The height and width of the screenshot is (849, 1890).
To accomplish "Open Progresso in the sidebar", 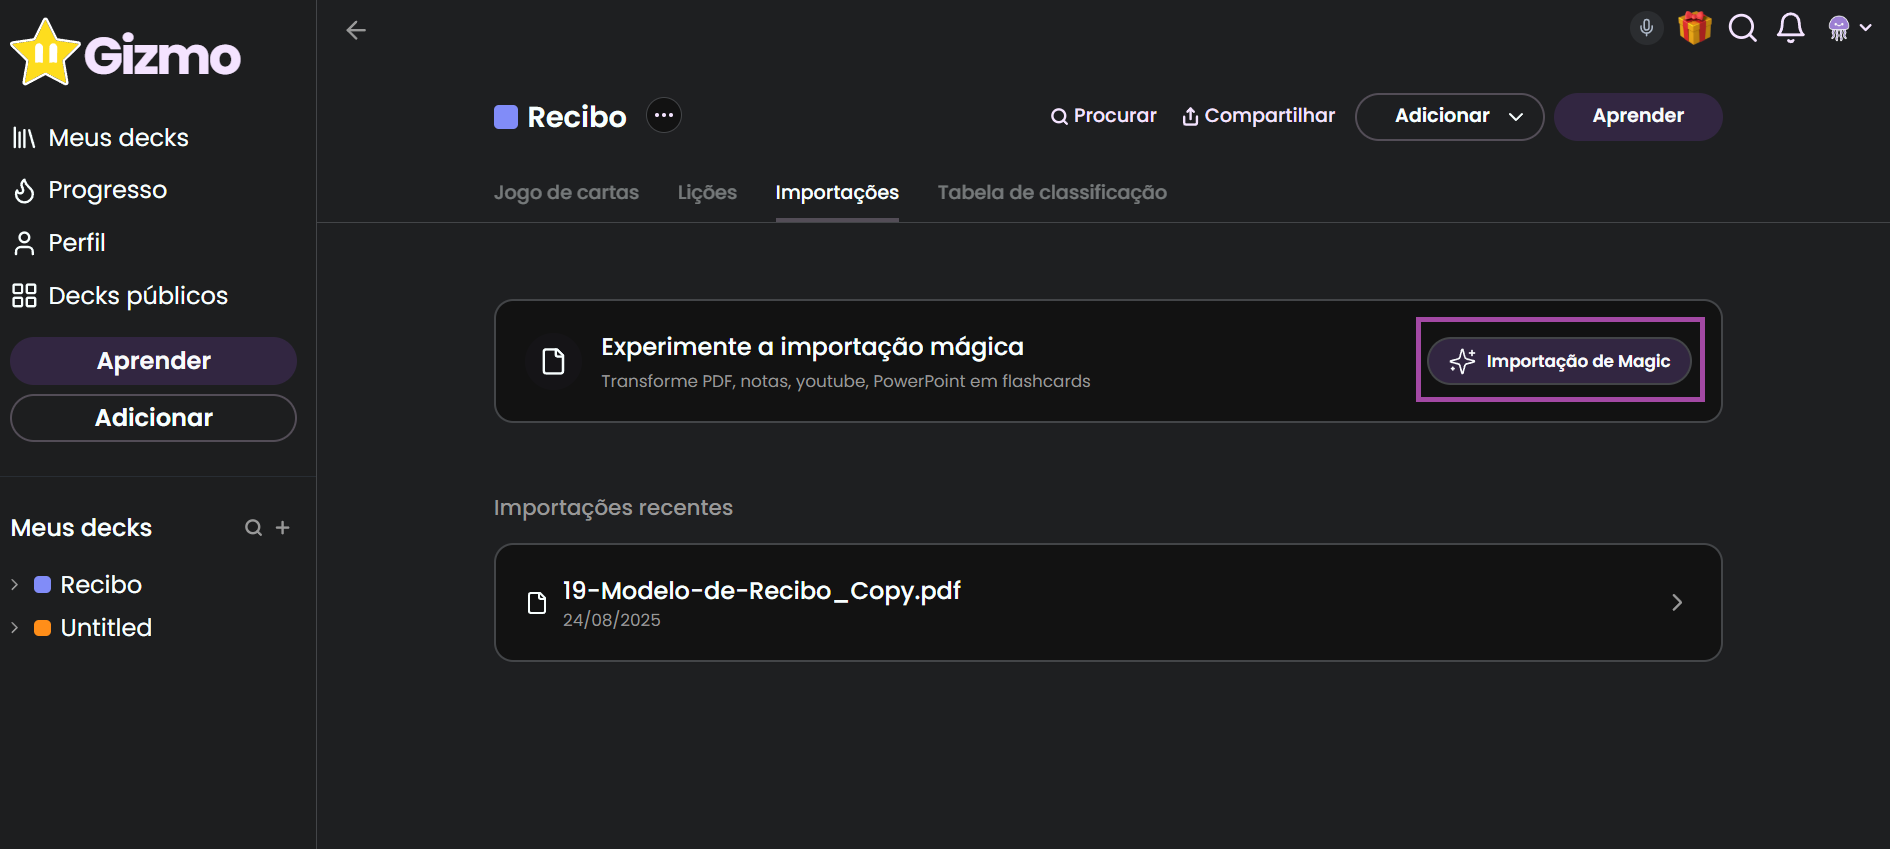I will (x=89, y=190).
